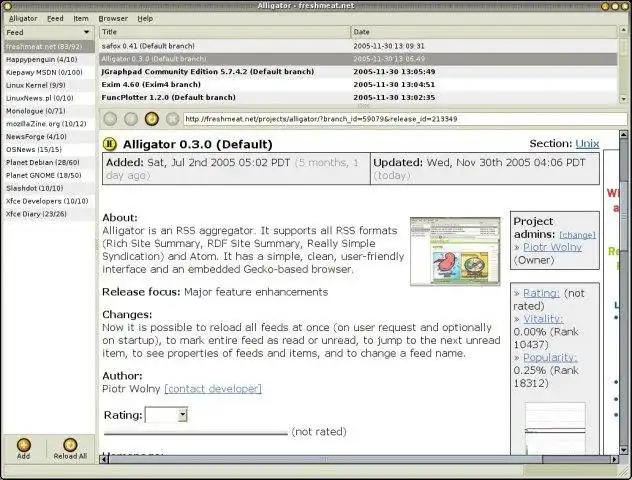Screen dimensions: 632x480
Task: Click the horizontal scrollbar right arrow
Action: pyautogui.click(x=614, y=459)
